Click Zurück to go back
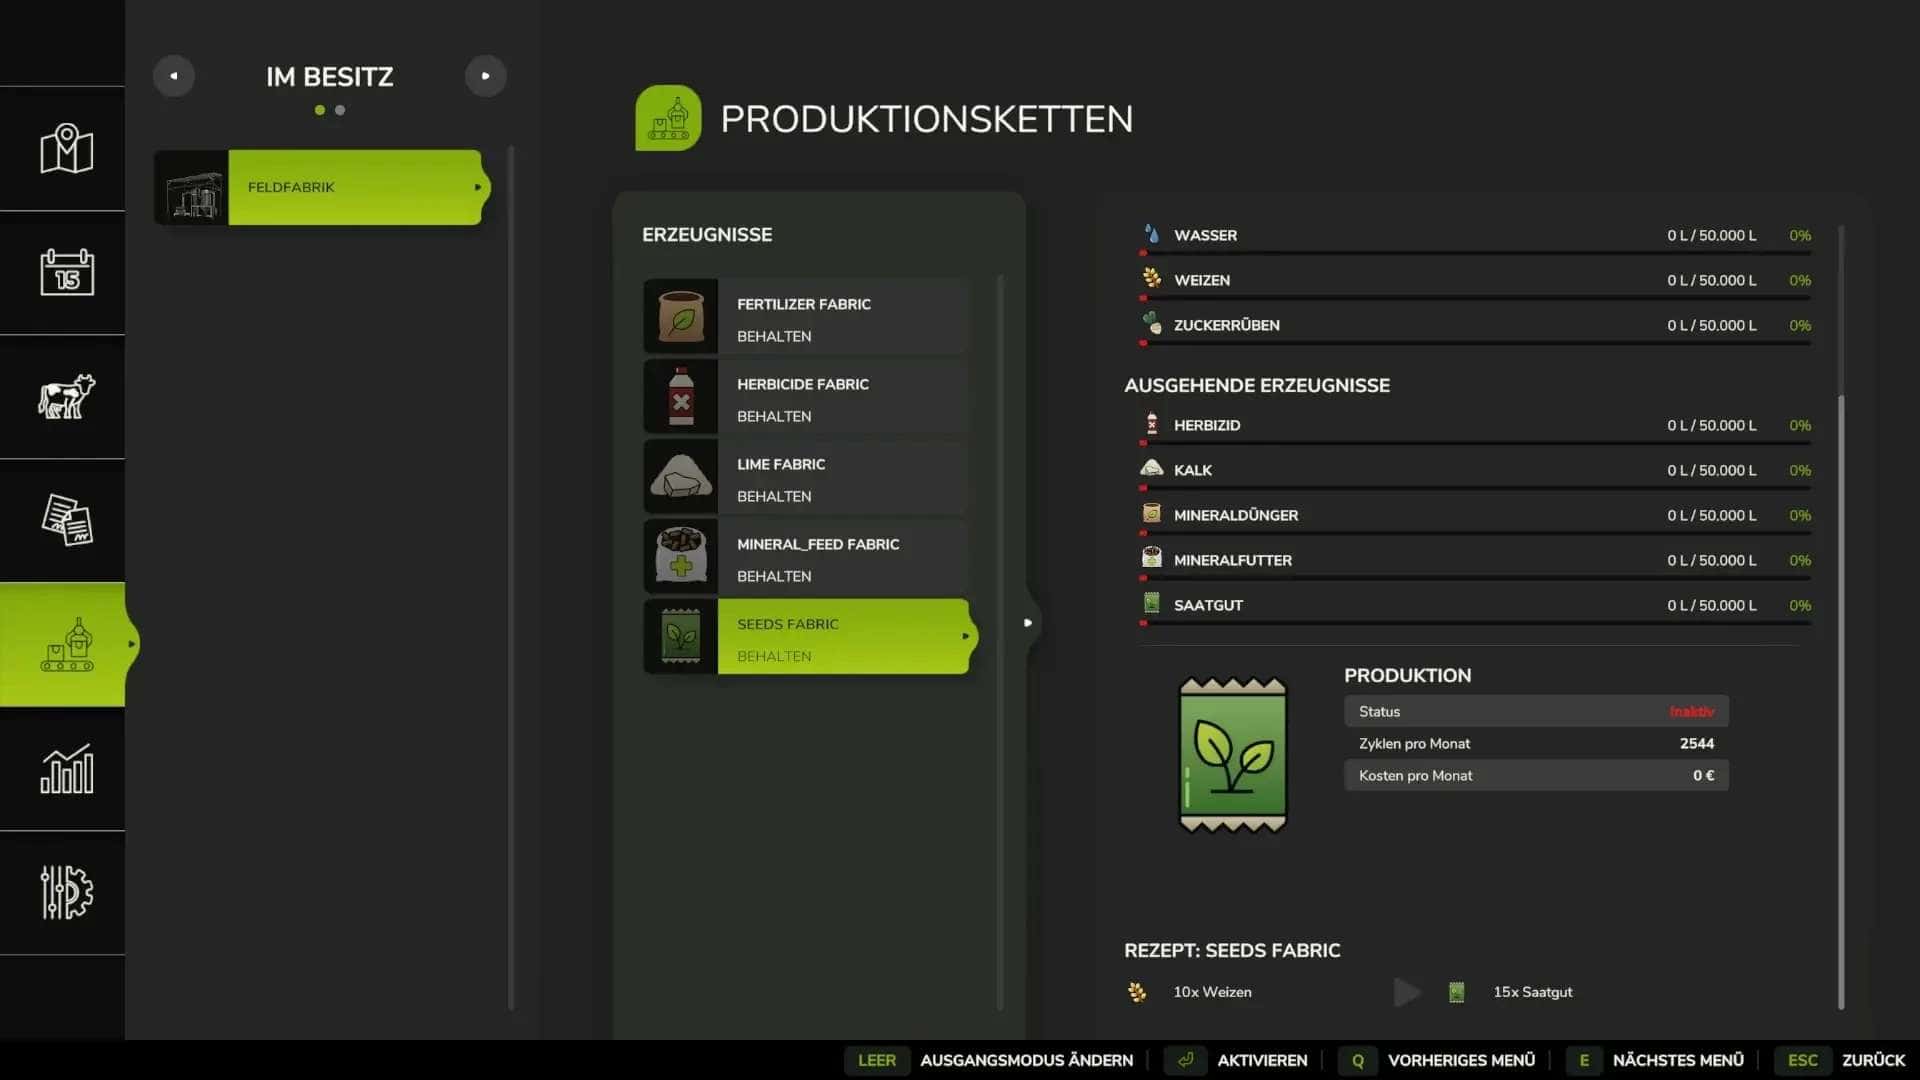 (1872, 1060)
